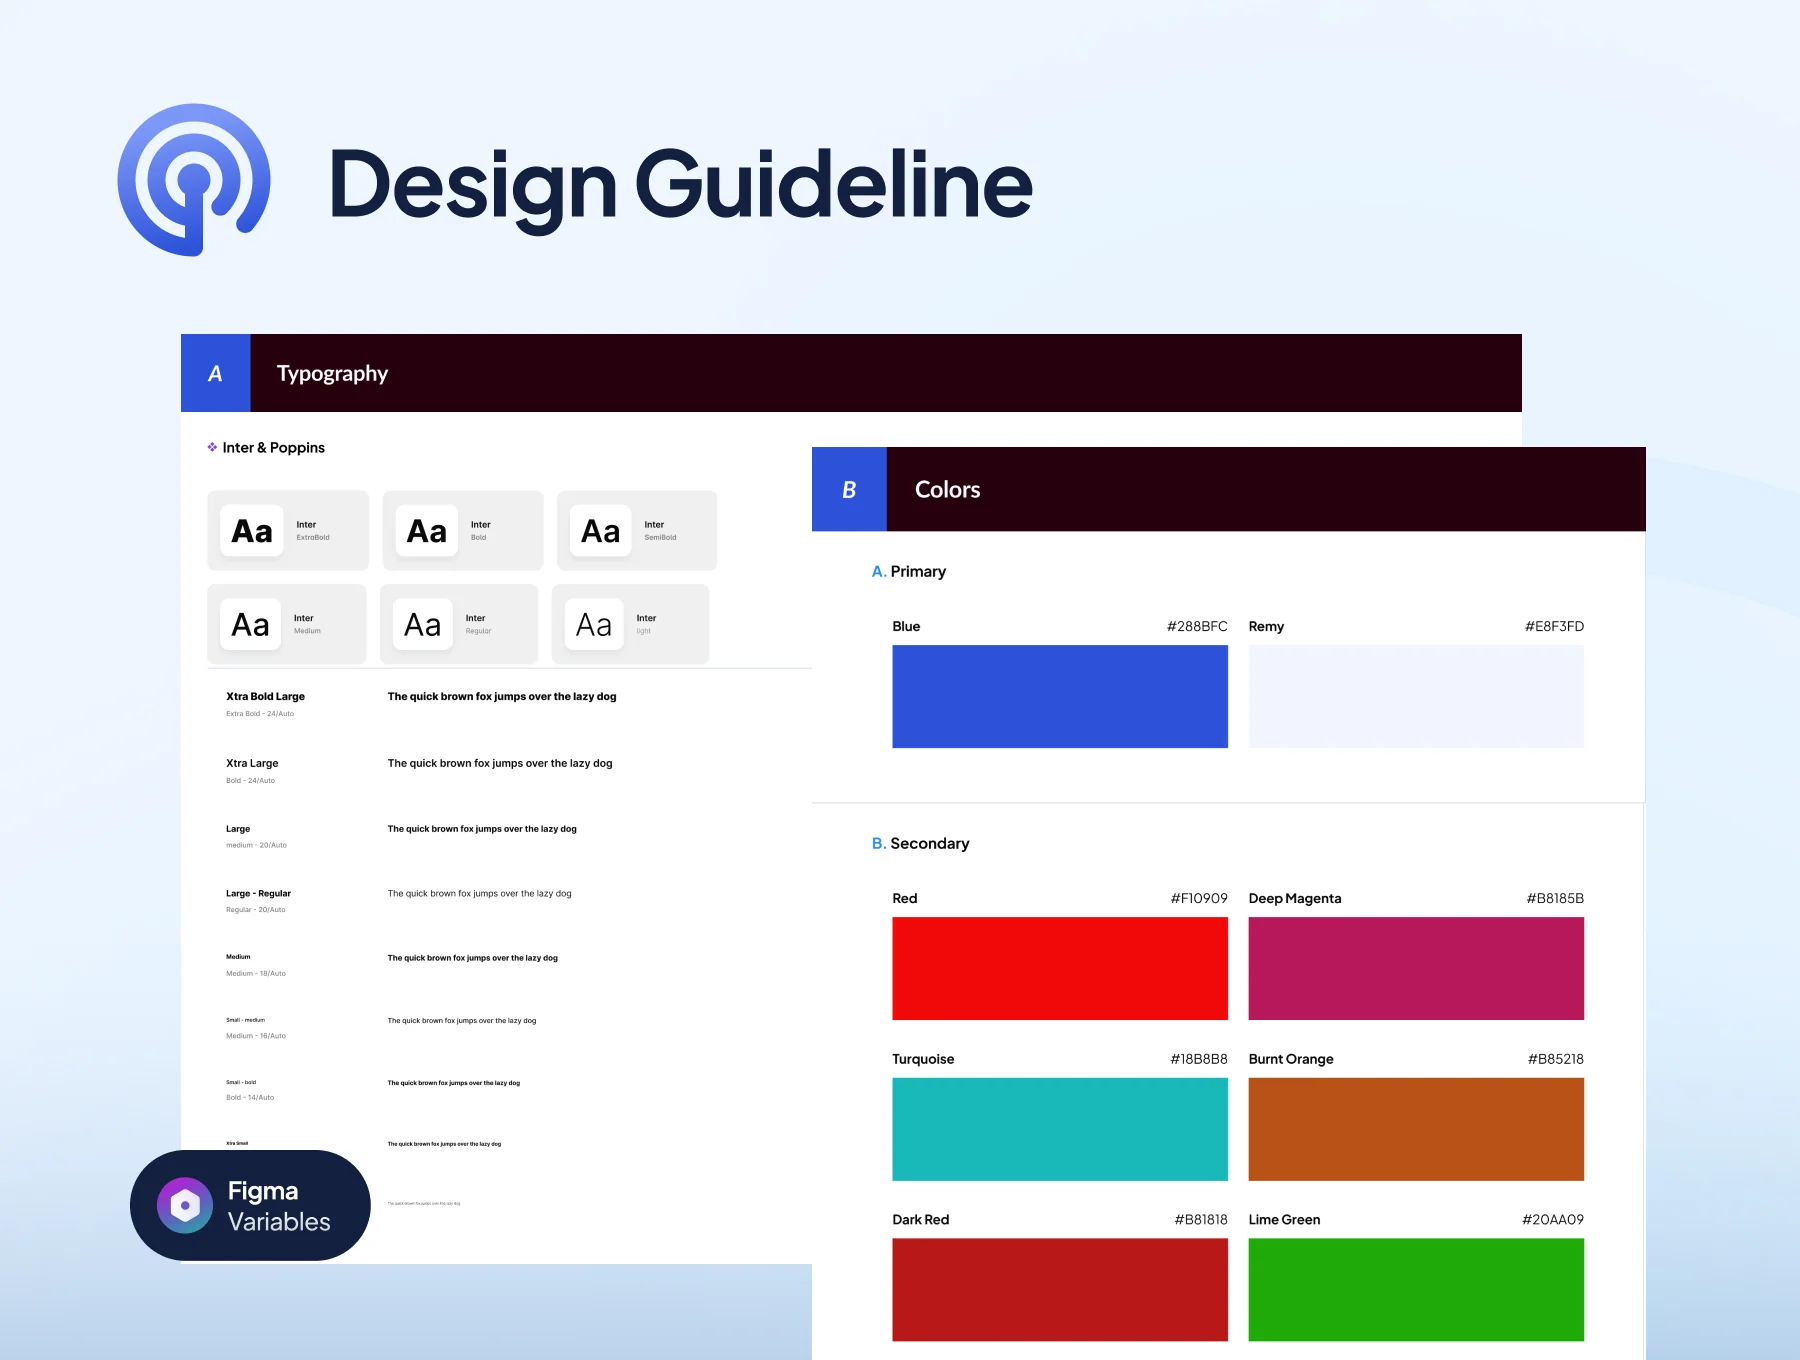Screen dimensions: 1800x1360
Task: Click the purple diamond bullet beside Inter & Poppins
Action: pos(212,447)
